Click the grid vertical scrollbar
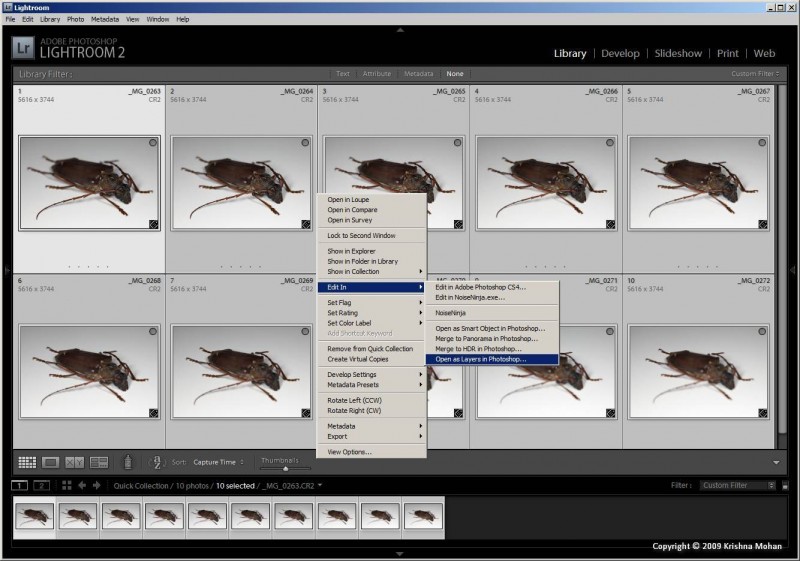800x561 pixels. tap(781, 260)
